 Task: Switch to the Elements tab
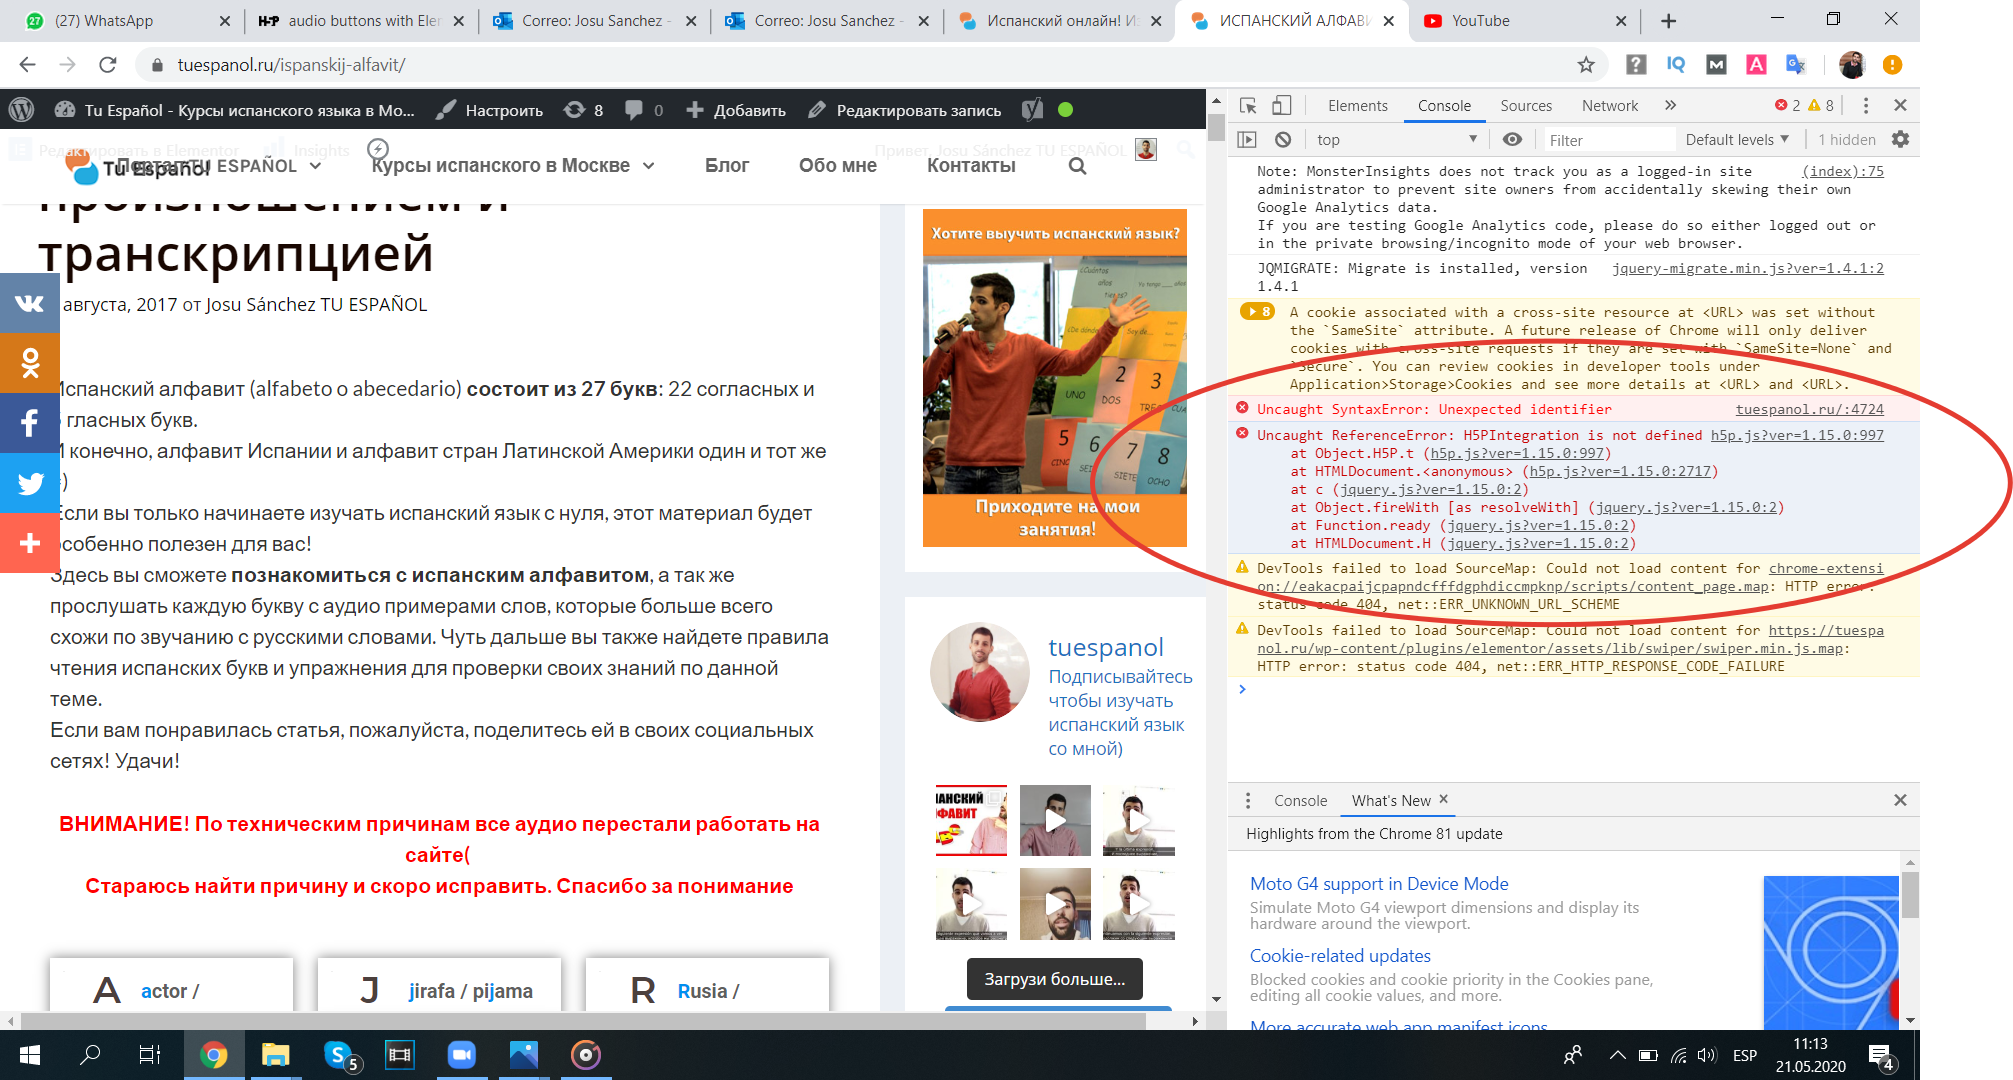coord(1357,106)
